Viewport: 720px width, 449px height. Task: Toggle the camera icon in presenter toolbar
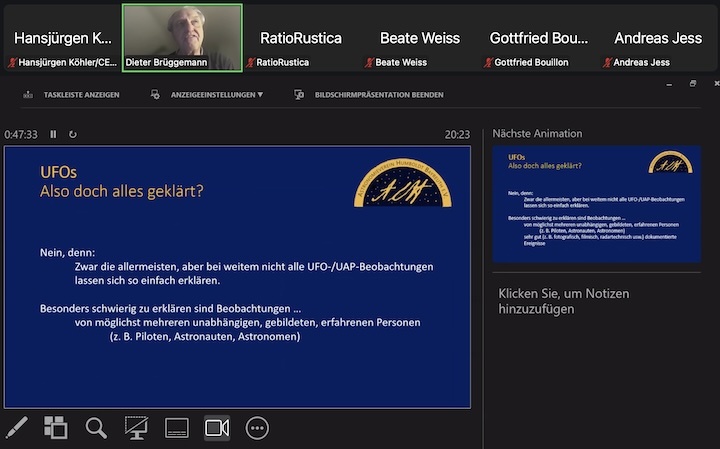coord(217,428)
